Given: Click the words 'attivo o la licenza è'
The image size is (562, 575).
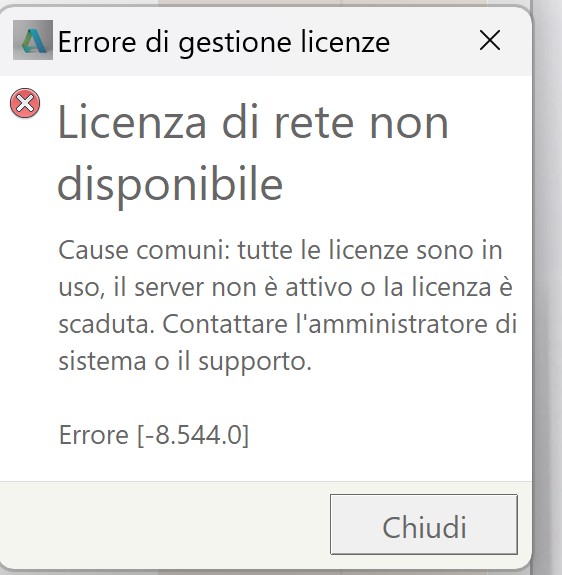Looking at the screenshot, I should pyautogui.click(x=399, y=286).
